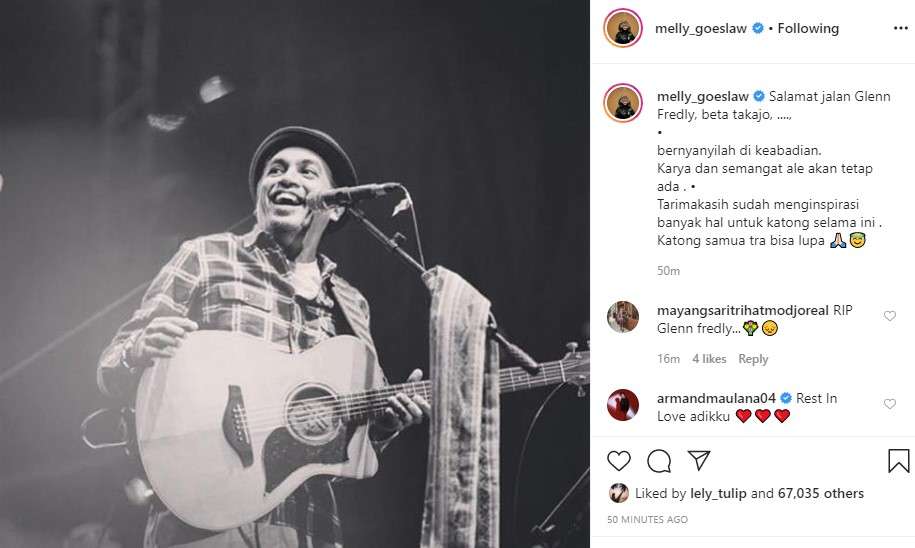Open lely_tulip profile from likes line

[x=718, y=493]
